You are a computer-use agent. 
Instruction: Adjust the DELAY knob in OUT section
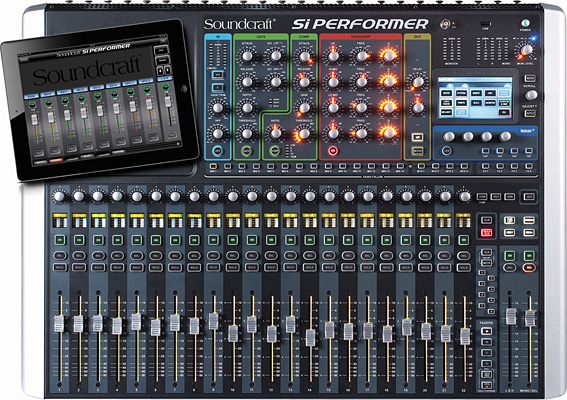pyautogui.click(x=418, y=82)
